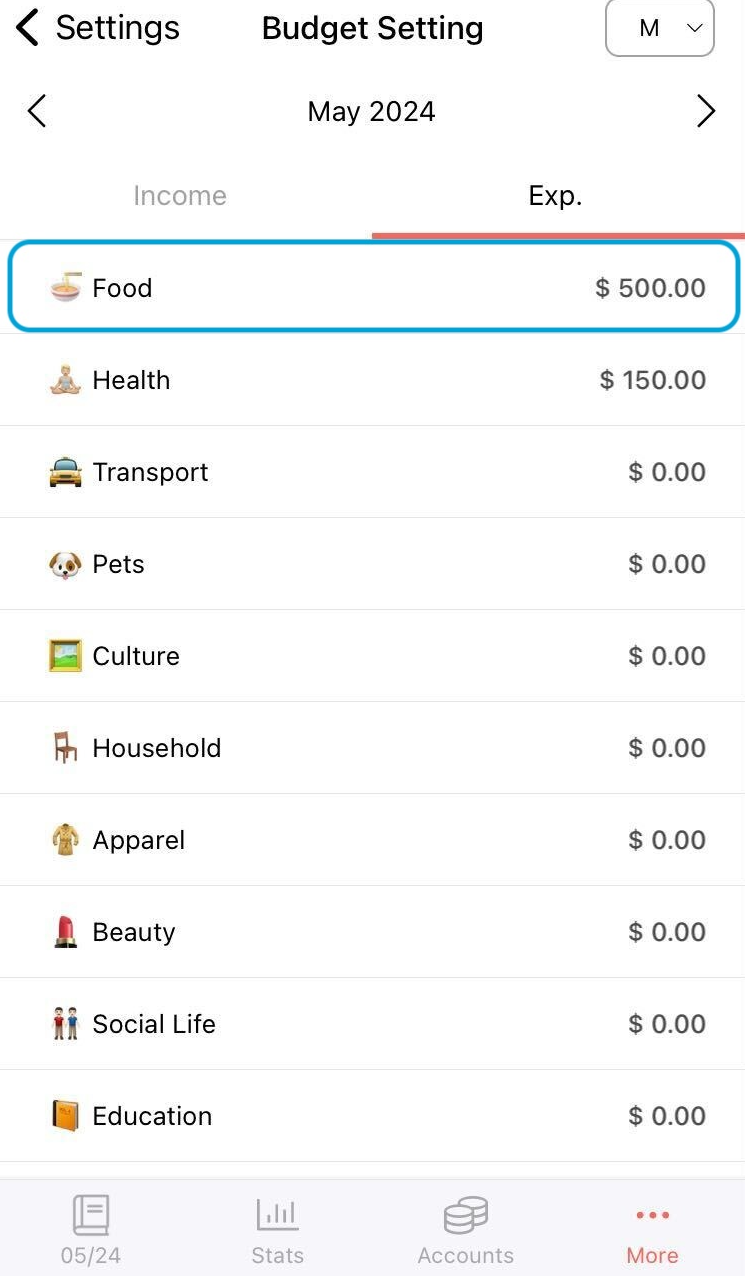Go back to Settings
The width and height of the screenshot is (745, 1276).
pos(98,29)
